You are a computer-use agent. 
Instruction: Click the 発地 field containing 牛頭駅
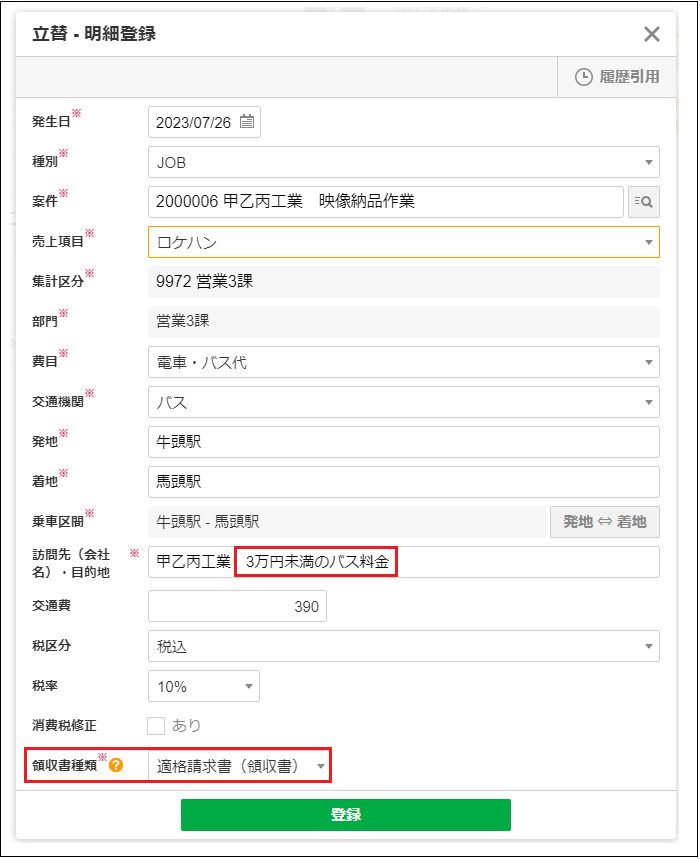[x=403, y=442]
